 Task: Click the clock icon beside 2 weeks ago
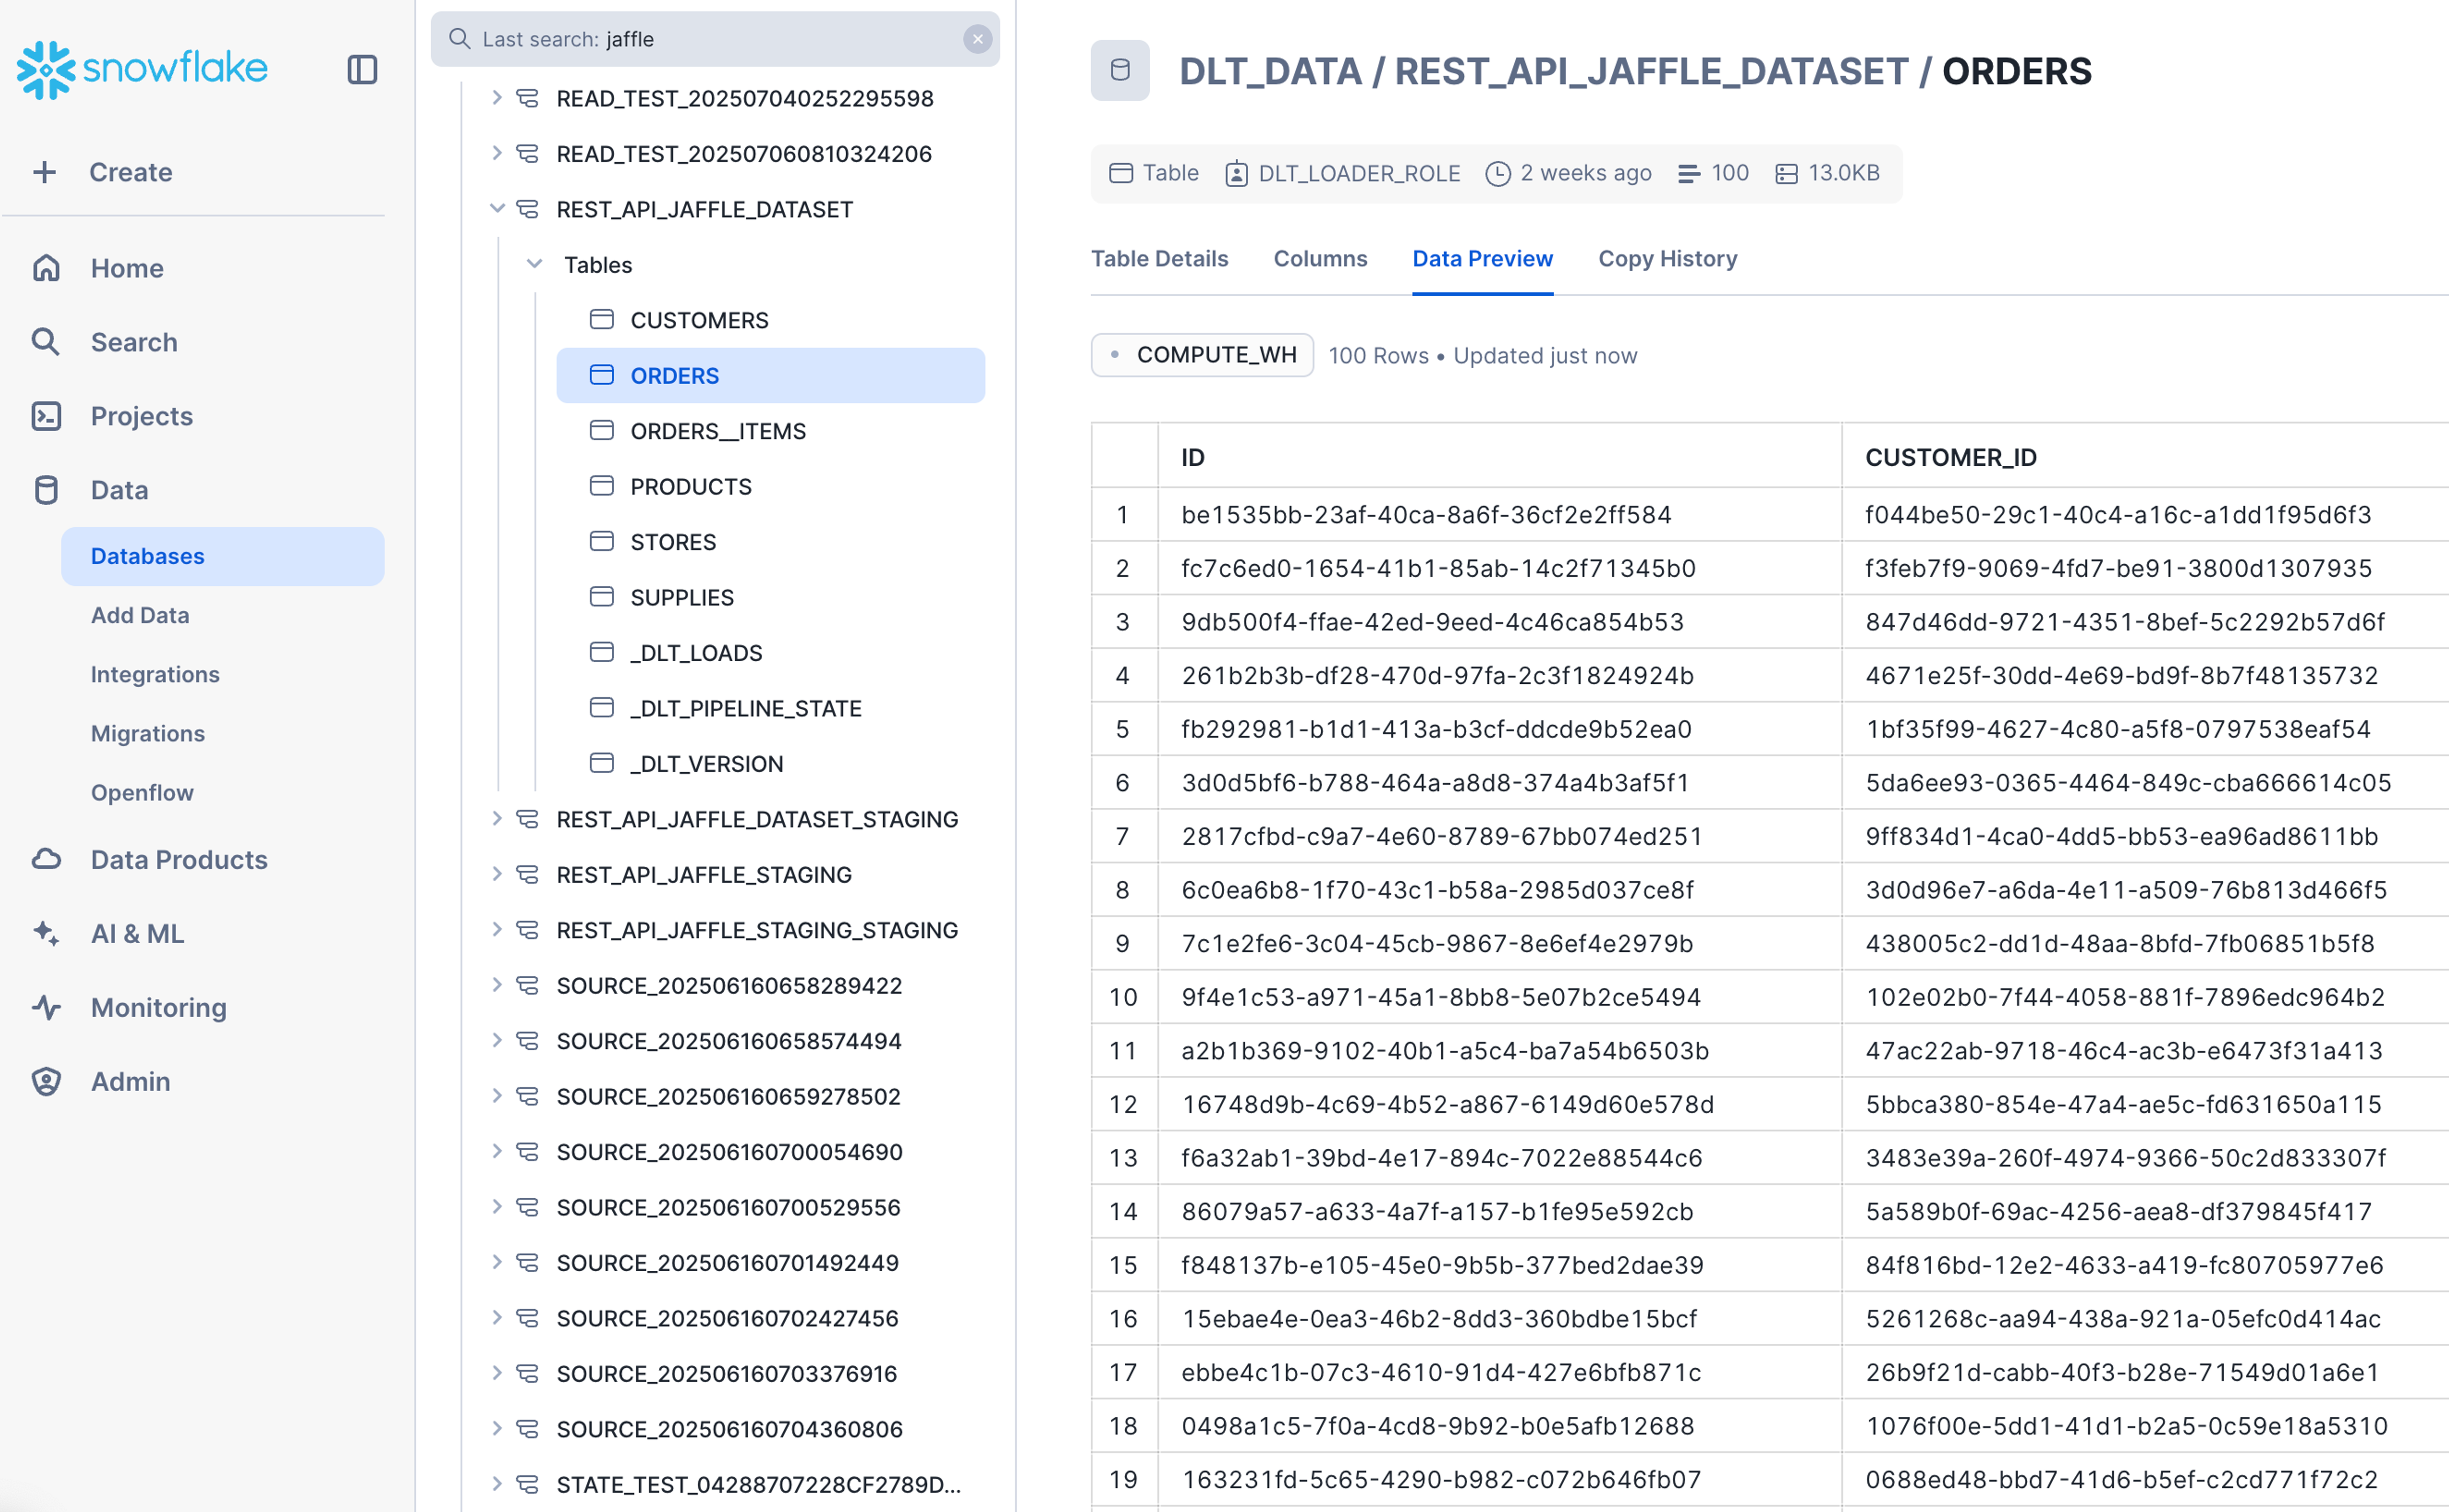tap(1498, 174)
